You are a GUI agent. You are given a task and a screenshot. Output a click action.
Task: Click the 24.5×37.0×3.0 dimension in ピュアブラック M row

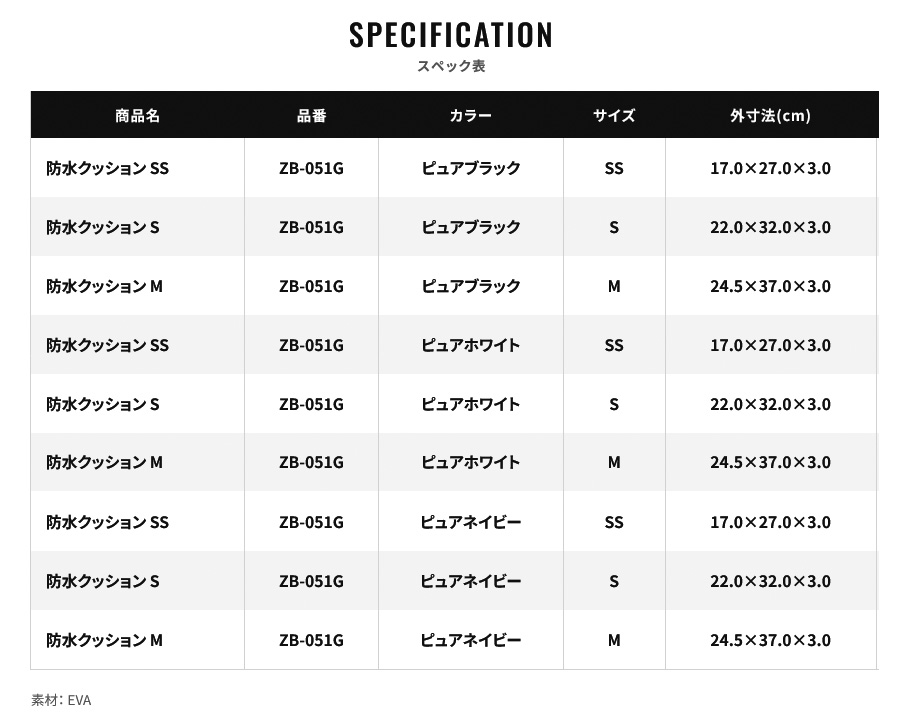[770, 286]
